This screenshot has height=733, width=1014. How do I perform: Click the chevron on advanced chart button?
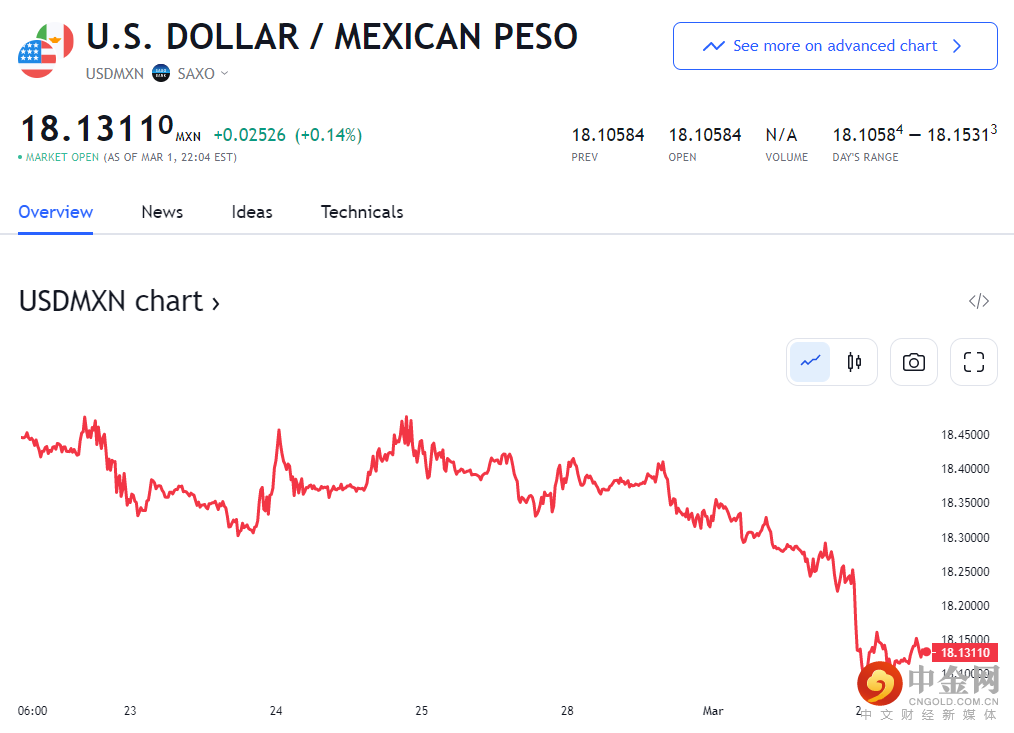[x=957, y=46]
